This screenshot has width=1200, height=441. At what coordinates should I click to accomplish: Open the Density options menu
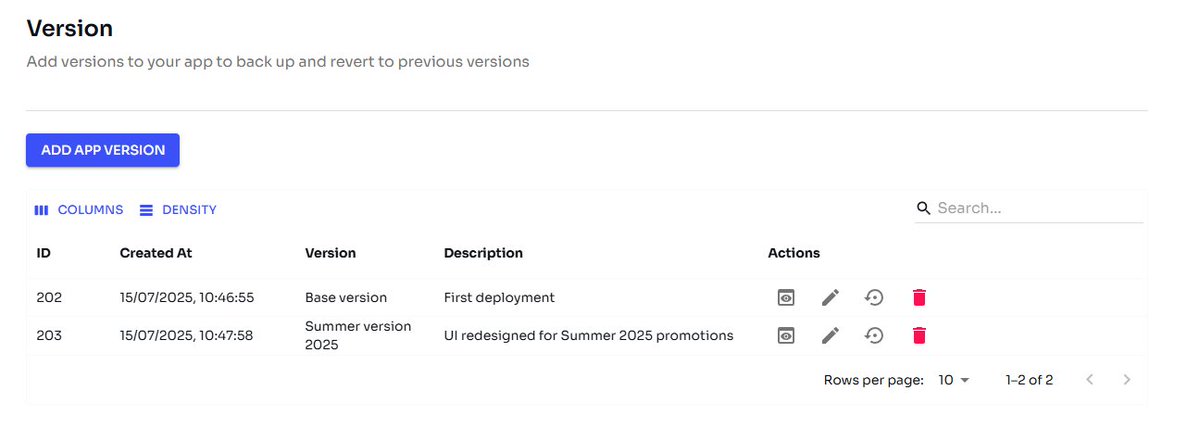tap(178, 210)
